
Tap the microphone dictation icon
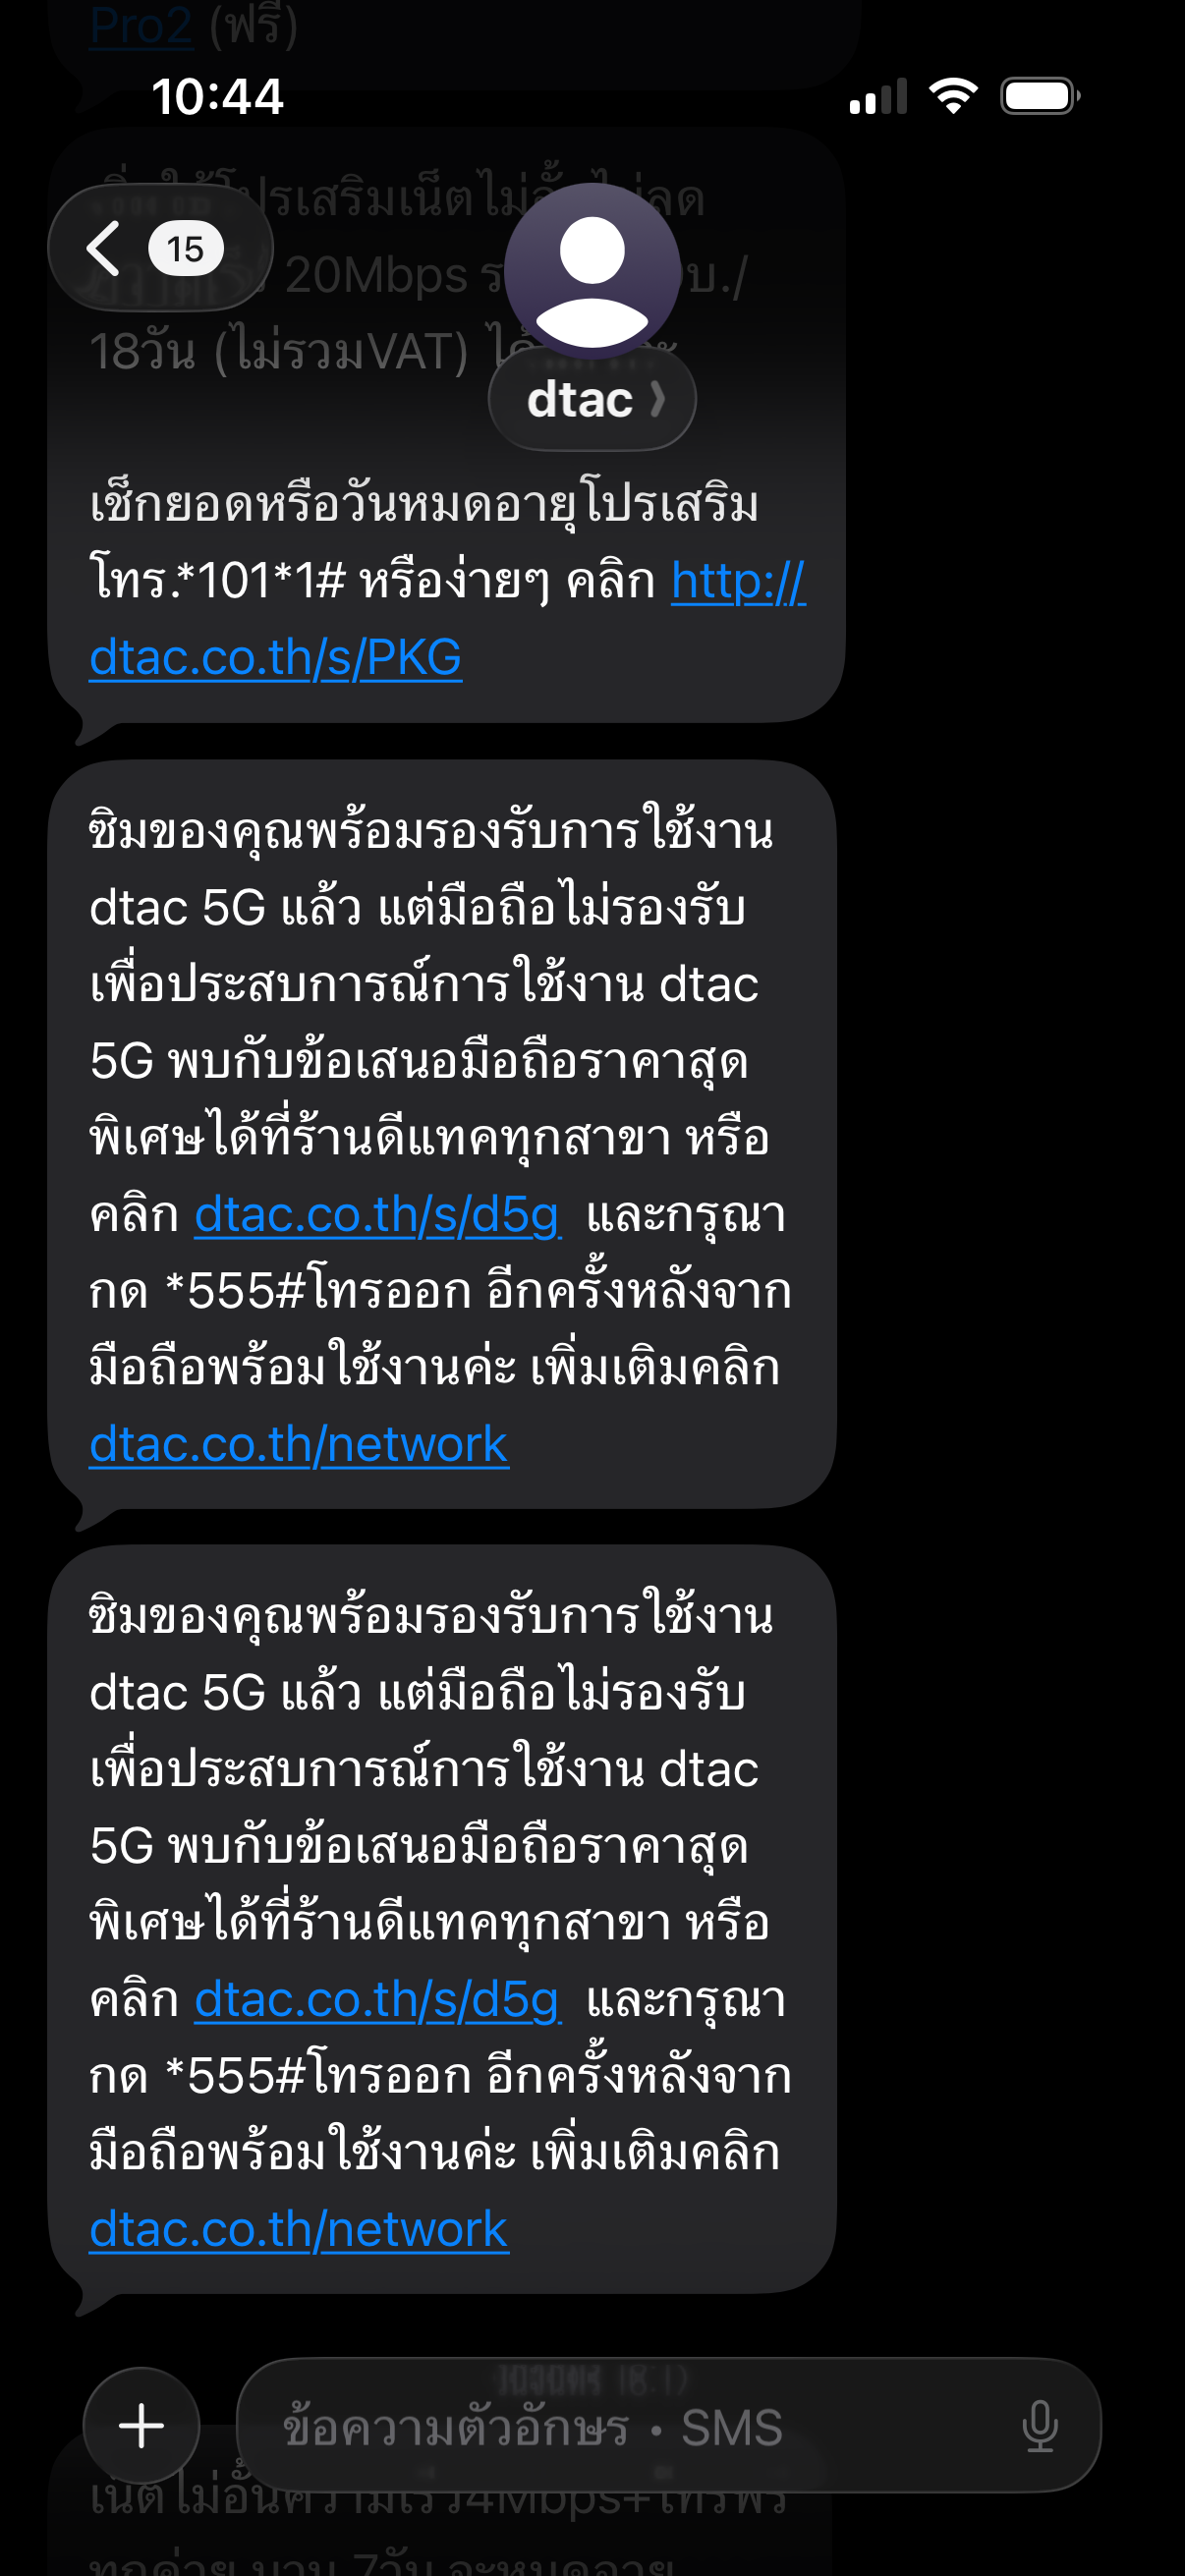pyautogui.click(x=1040, y=2426)
